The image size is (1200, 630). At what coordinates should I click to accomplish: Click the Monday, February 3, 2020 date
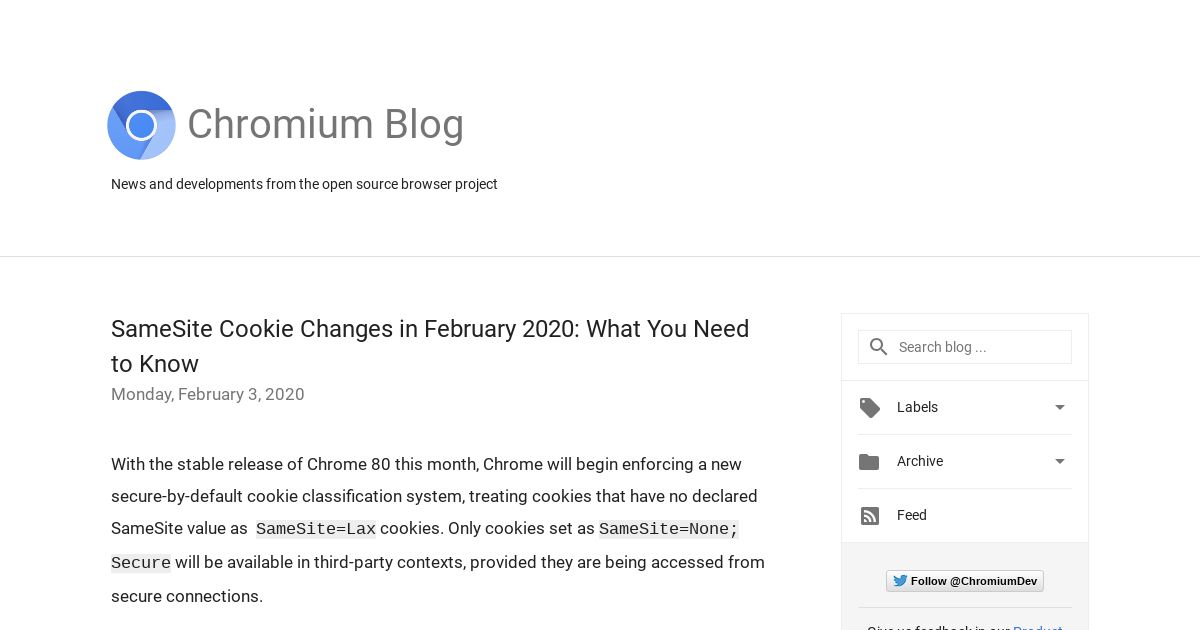[x=208, y=394]
